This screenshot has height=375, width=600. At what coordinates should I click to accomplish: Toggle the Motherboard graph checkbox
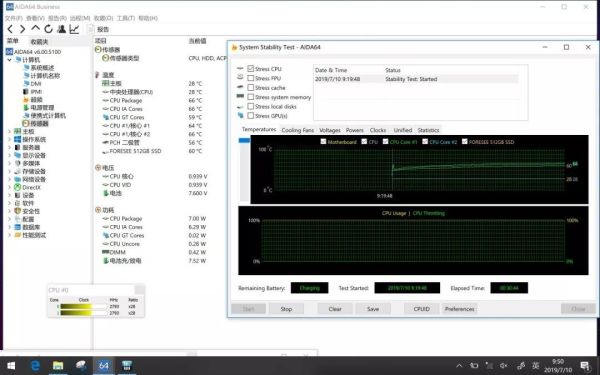[x=323, y=142]
